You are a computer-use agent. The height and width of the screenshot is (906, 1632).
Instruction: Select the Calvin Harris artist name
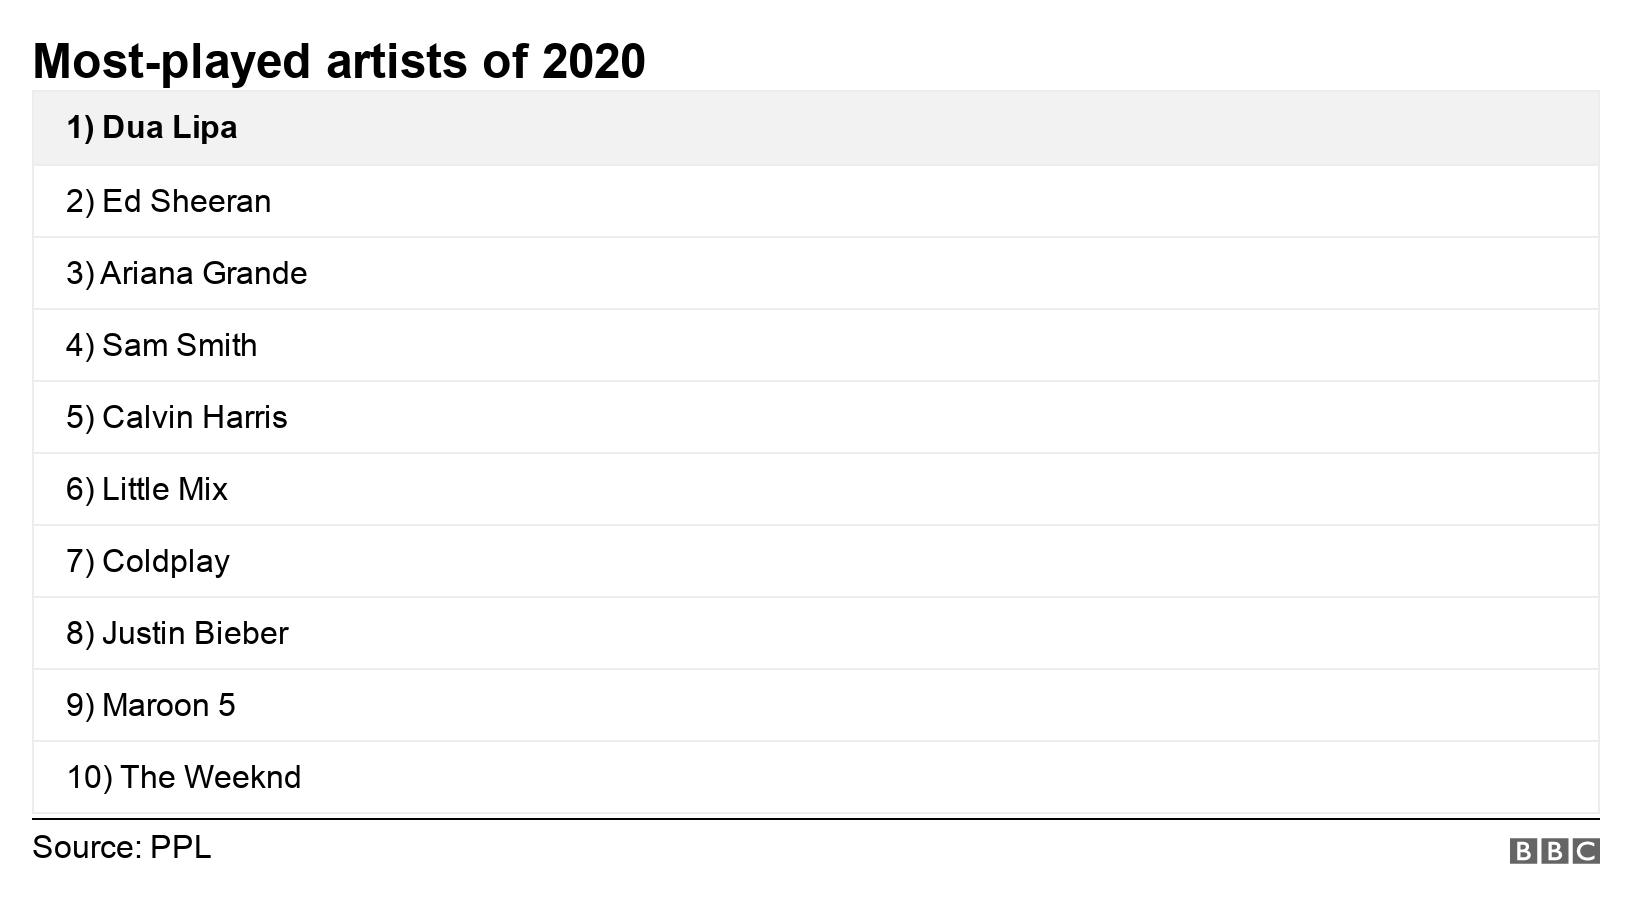click(194, 417)
